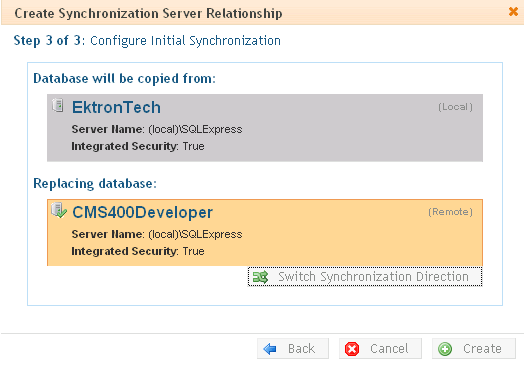
Task: Click the orange CMS400Developer target panel
Action: 265,233
